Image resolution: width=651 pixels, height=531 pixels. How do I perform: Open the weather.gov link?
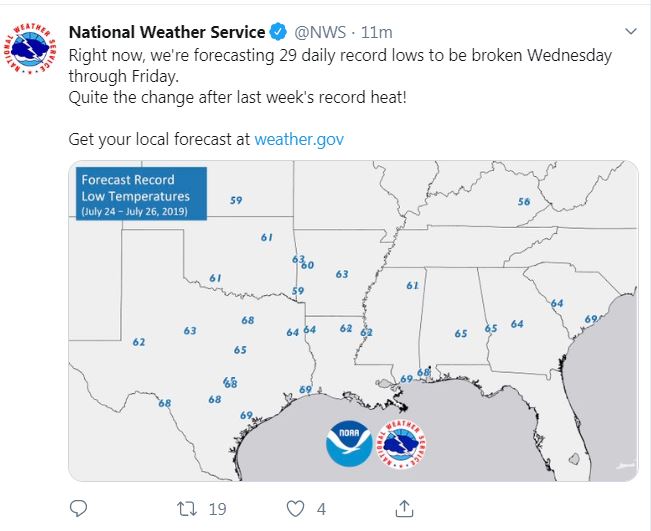pos(299,139)
